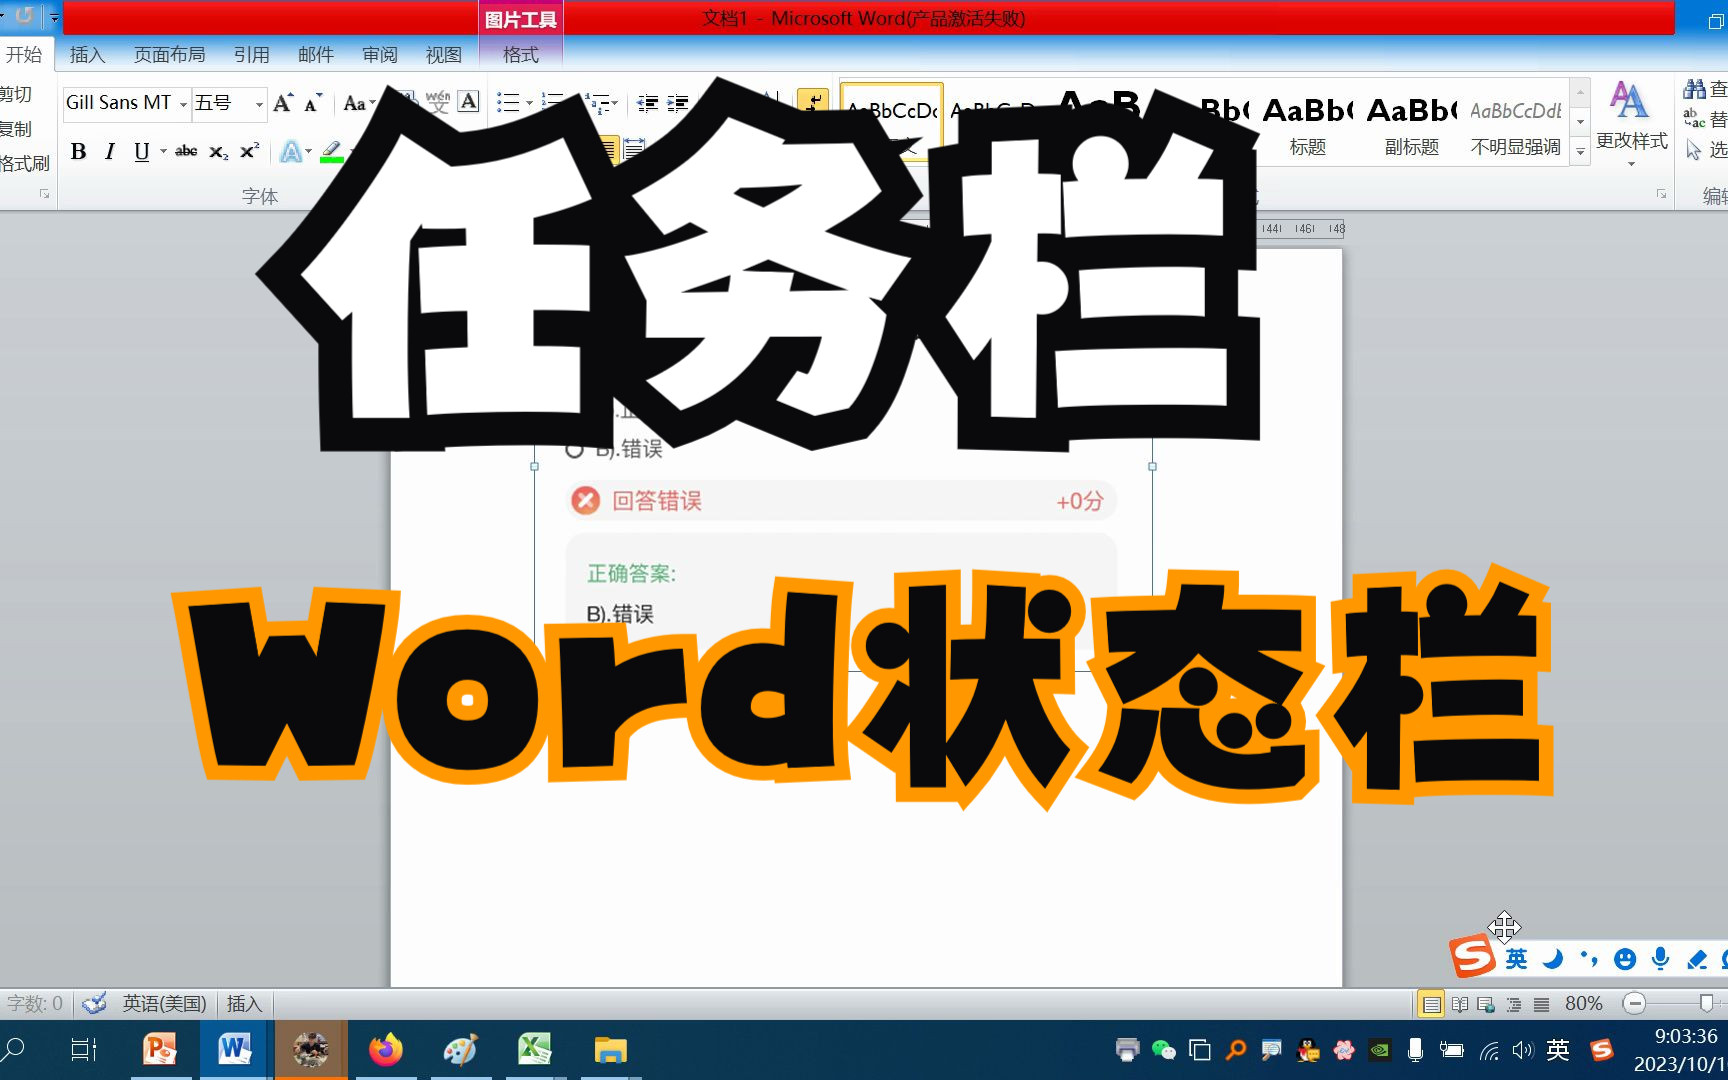Open the 邮件 Mailings tab
1728x1080 pixels.
pyautogui.click(x=316, y=54)
